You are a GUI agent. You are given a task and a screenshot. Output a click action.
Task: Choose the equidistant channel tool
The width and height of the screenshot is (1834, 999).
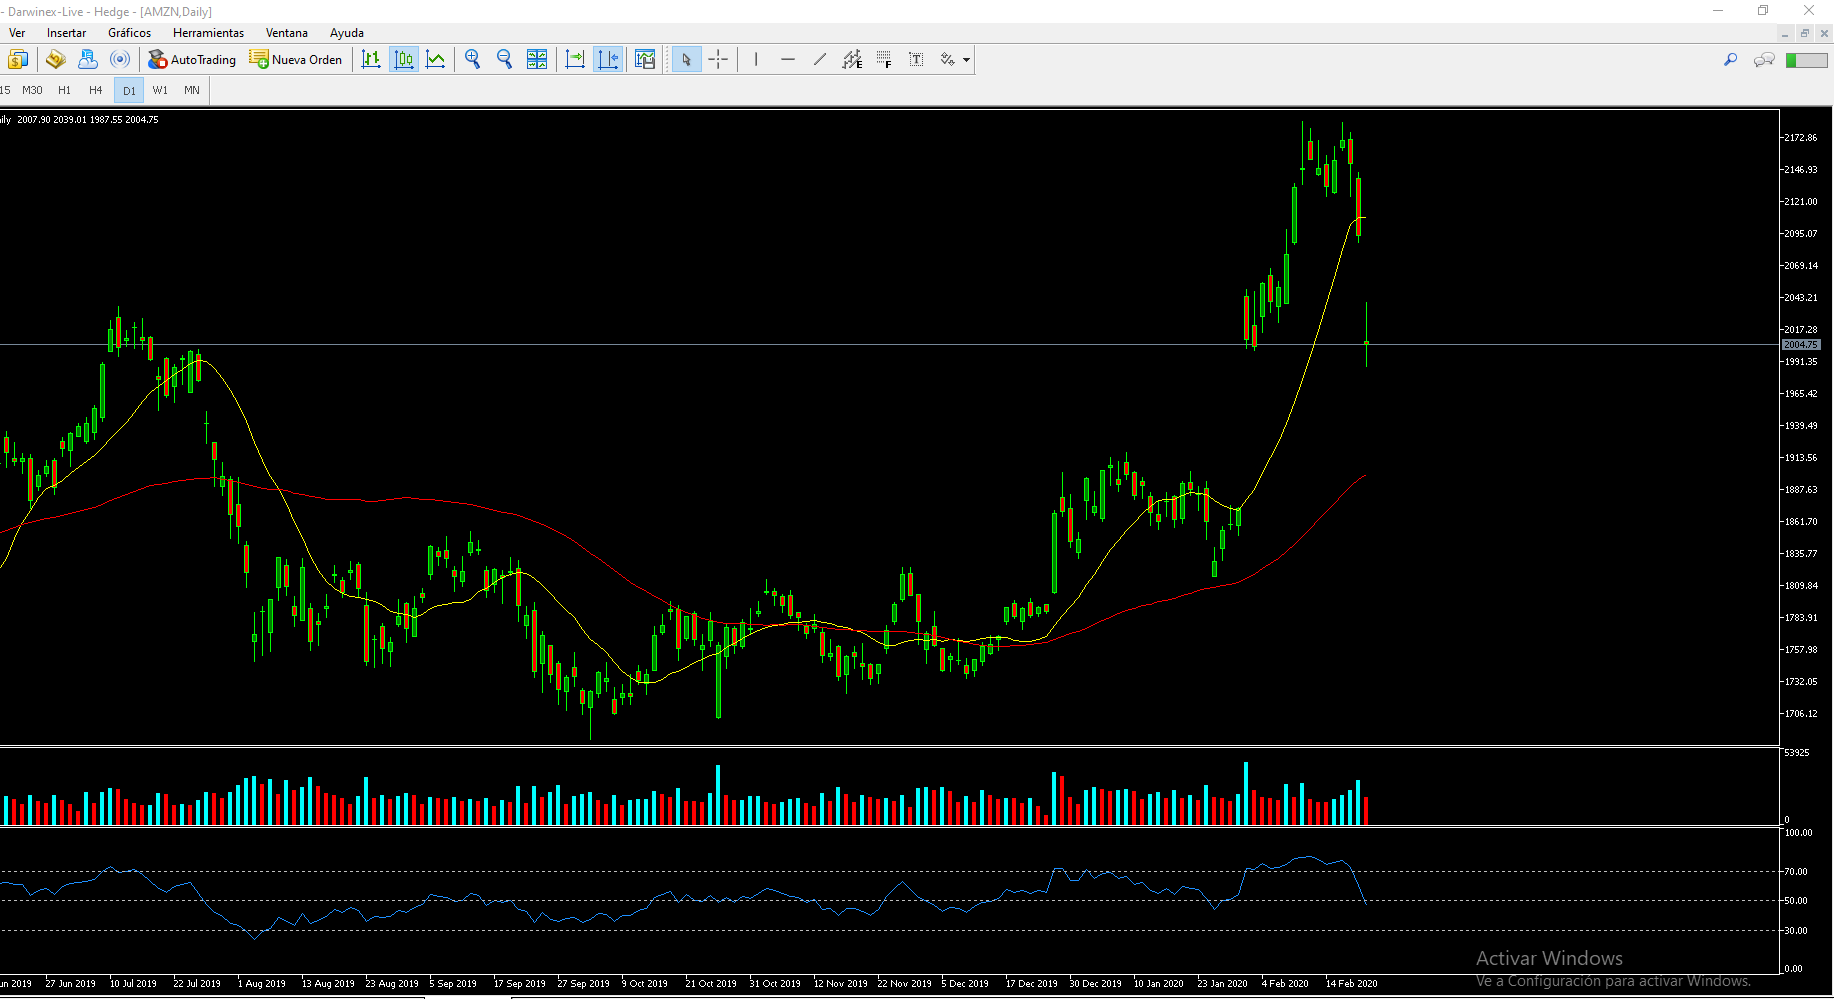[x=852, y=60]
